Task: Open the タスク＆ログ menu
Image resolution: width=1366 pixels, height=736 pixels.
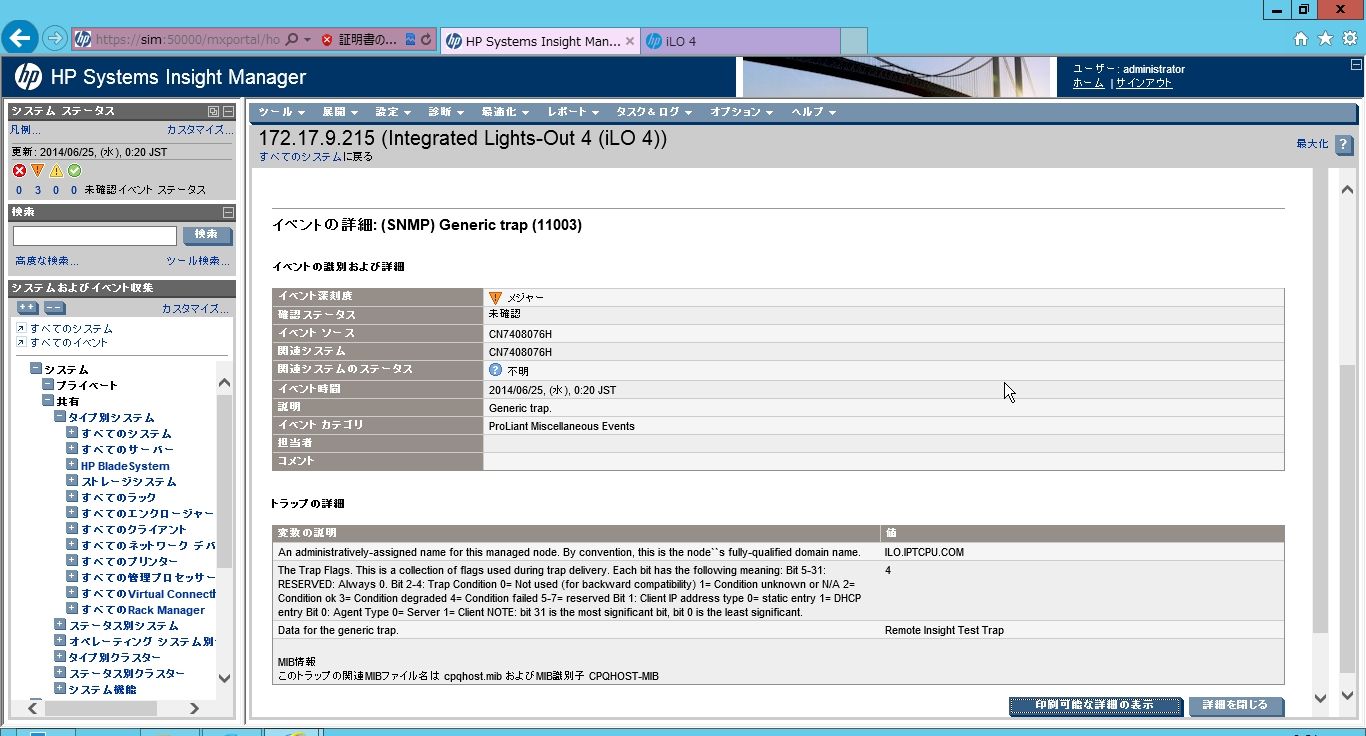Action: (653, 112)
